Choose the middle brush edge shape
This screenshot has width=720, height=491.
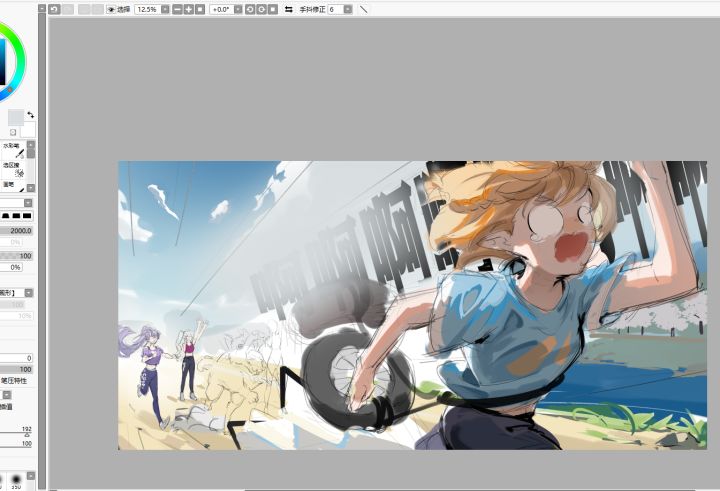(x=17, y=215)
